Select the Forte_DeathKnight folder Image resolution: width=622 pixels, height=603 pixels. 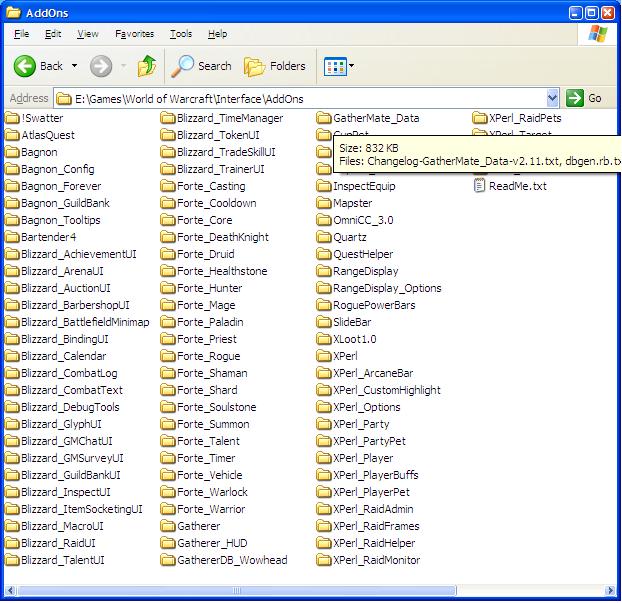(222, 237)
